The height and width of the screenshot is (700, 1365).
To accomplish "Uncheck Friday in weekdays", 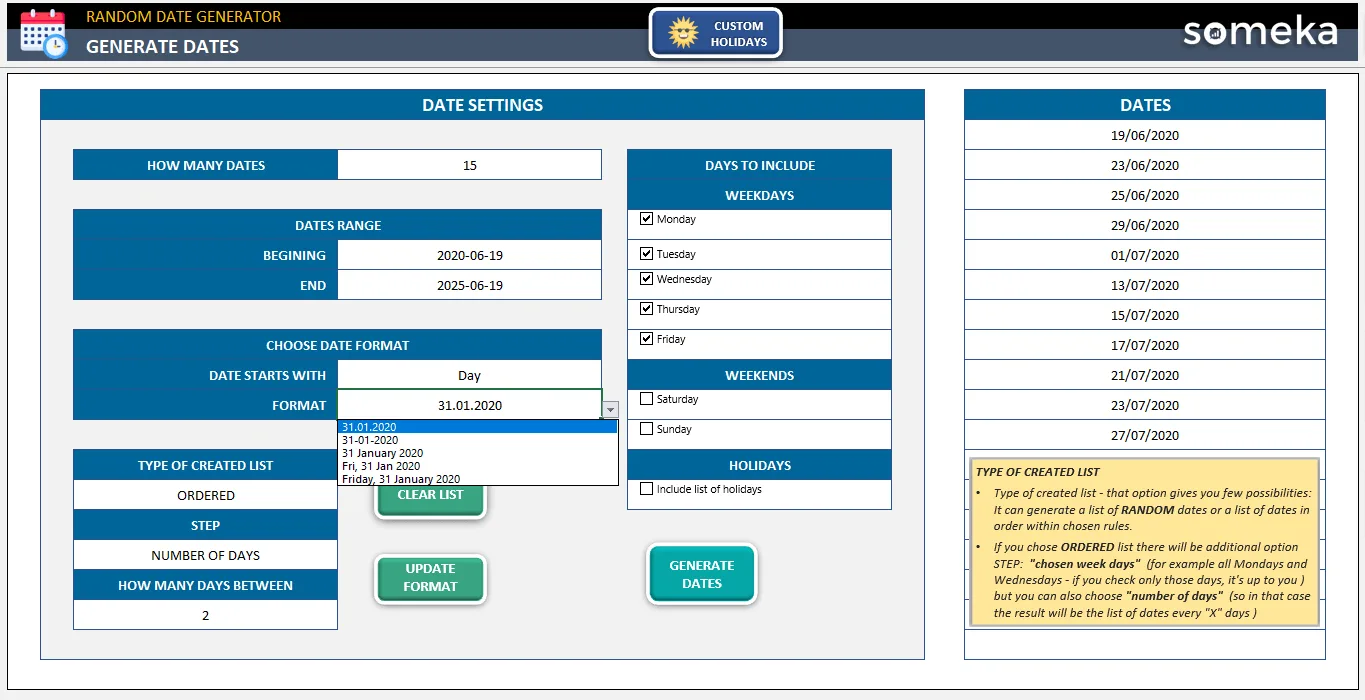I will (646, 339).
